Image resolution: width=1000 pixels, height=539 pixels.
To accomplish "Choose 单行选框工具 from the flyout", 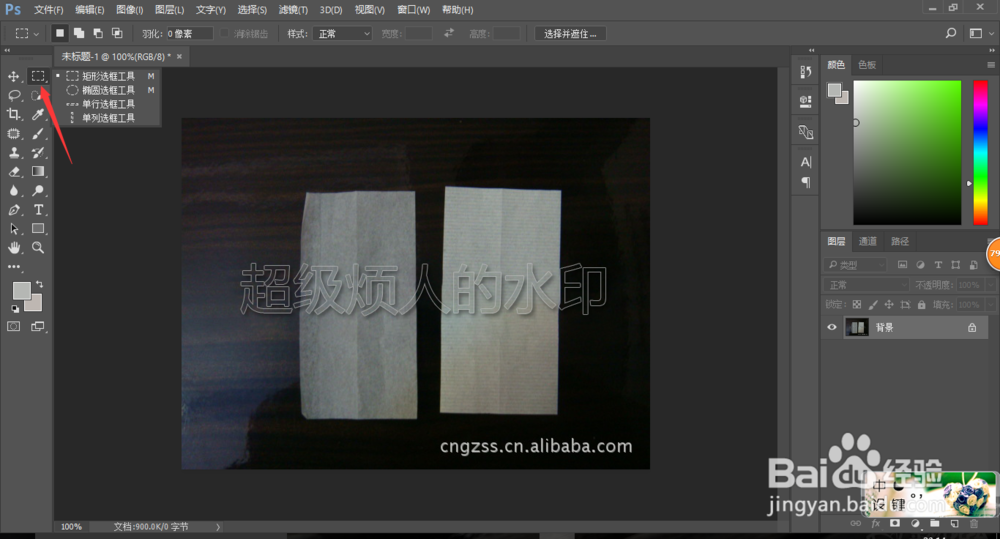I will 109,104.
